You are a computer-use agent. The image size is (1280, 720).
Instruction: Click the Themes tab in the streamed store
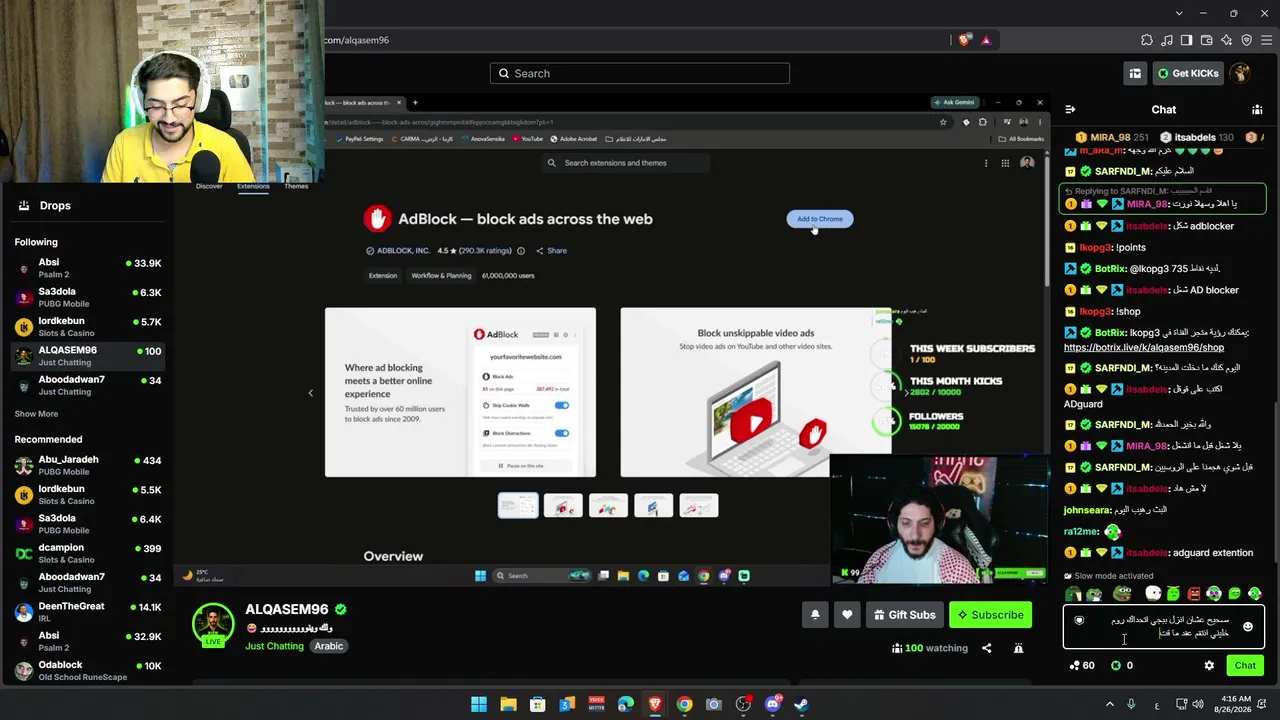tap(296, 186)
